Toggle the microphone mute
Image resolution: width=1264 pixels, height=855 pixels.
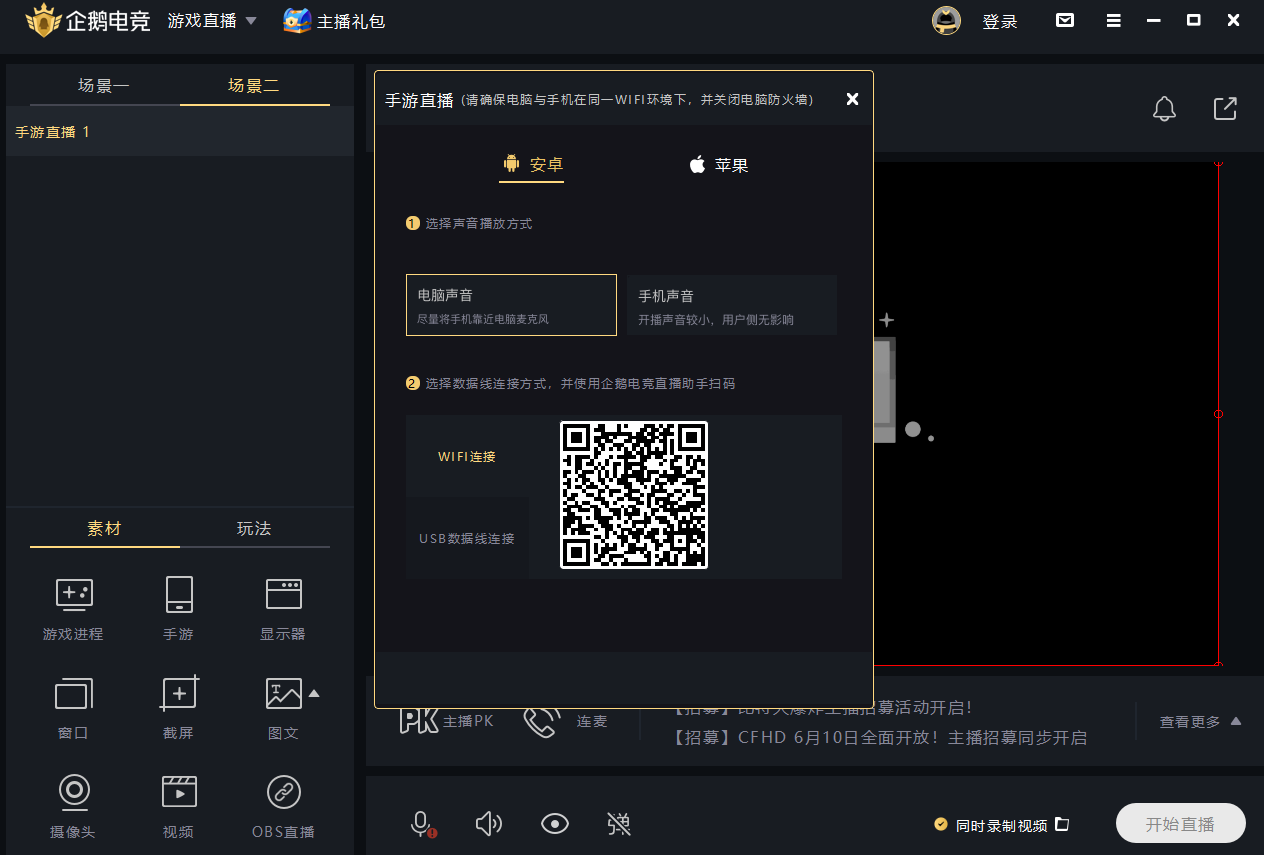click(x=422, y=824)
